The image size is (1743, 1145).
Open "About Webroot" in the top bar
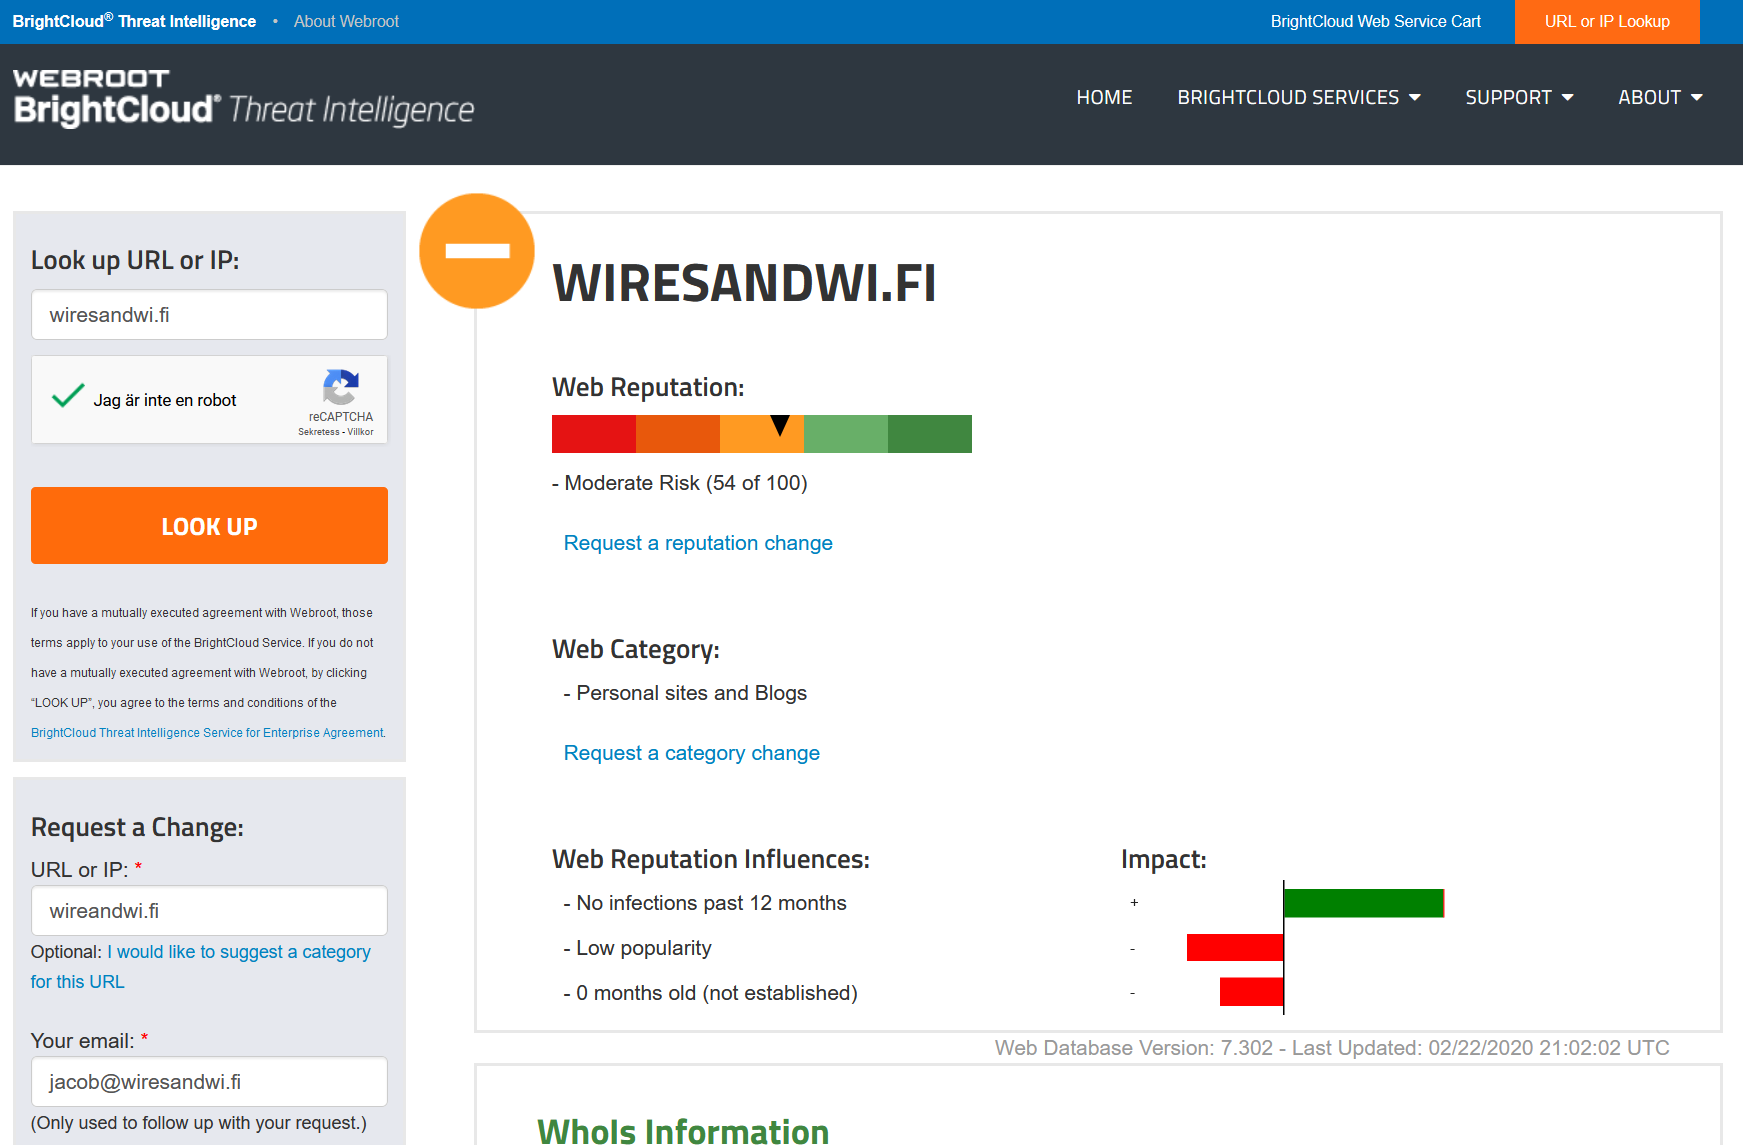[345, 20]
